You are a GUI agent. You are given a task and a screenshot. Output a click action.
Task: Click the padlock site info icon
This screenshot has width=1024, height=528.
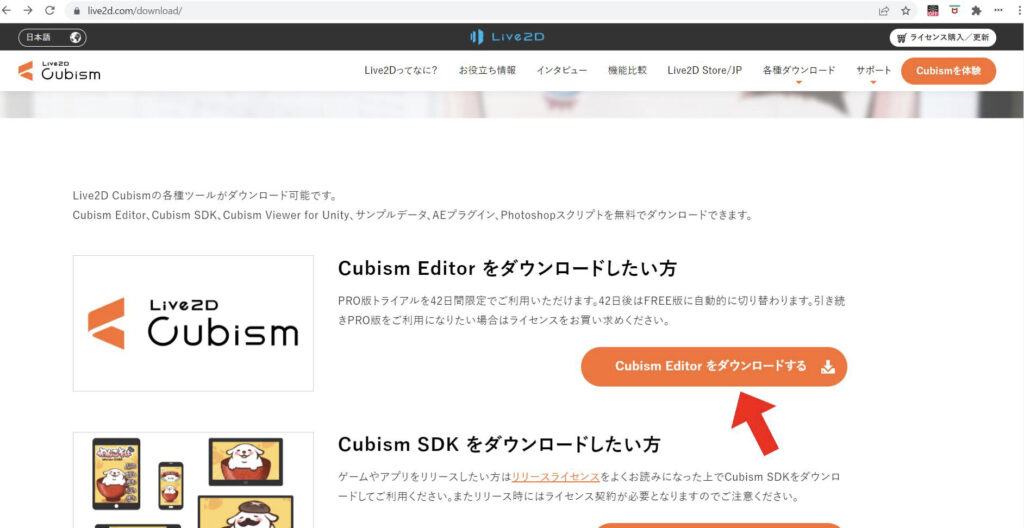point(78,11)
